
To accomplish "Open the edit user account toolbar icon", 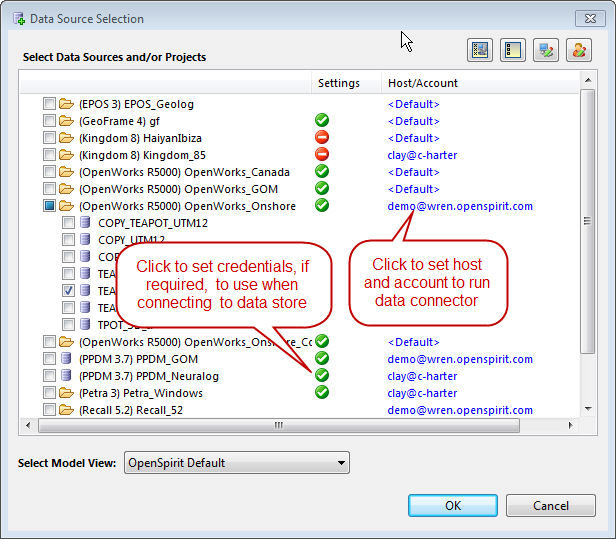I will 579,50.
